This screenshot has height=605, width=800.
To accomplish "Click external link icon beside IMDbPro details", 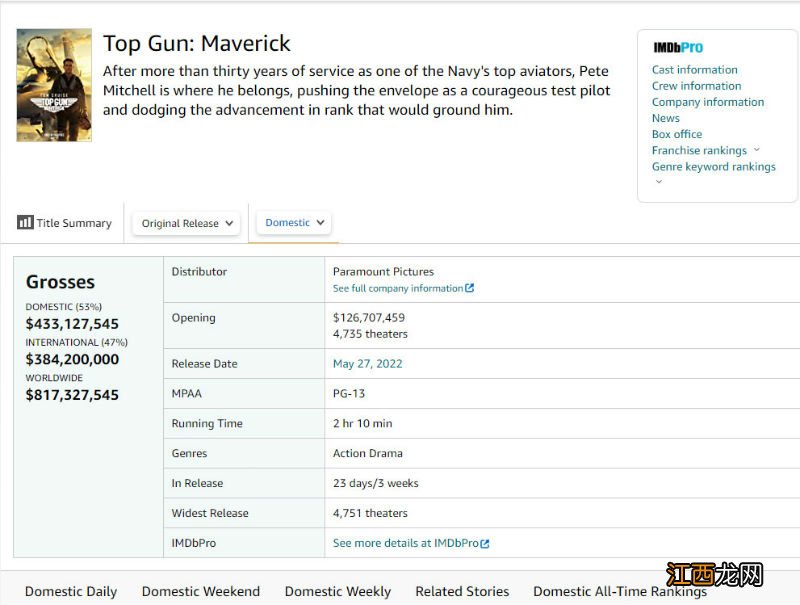I will 485,543.
